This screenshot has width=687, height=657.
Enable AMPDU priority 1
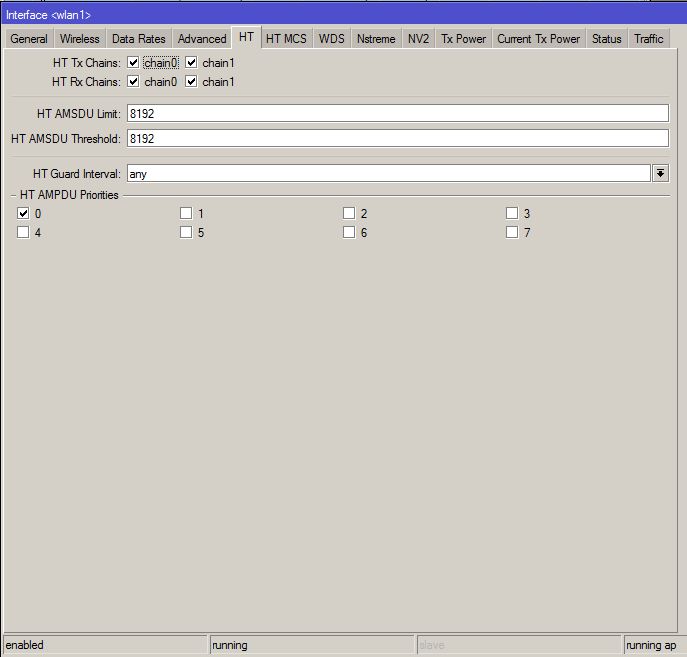(186, 213)
